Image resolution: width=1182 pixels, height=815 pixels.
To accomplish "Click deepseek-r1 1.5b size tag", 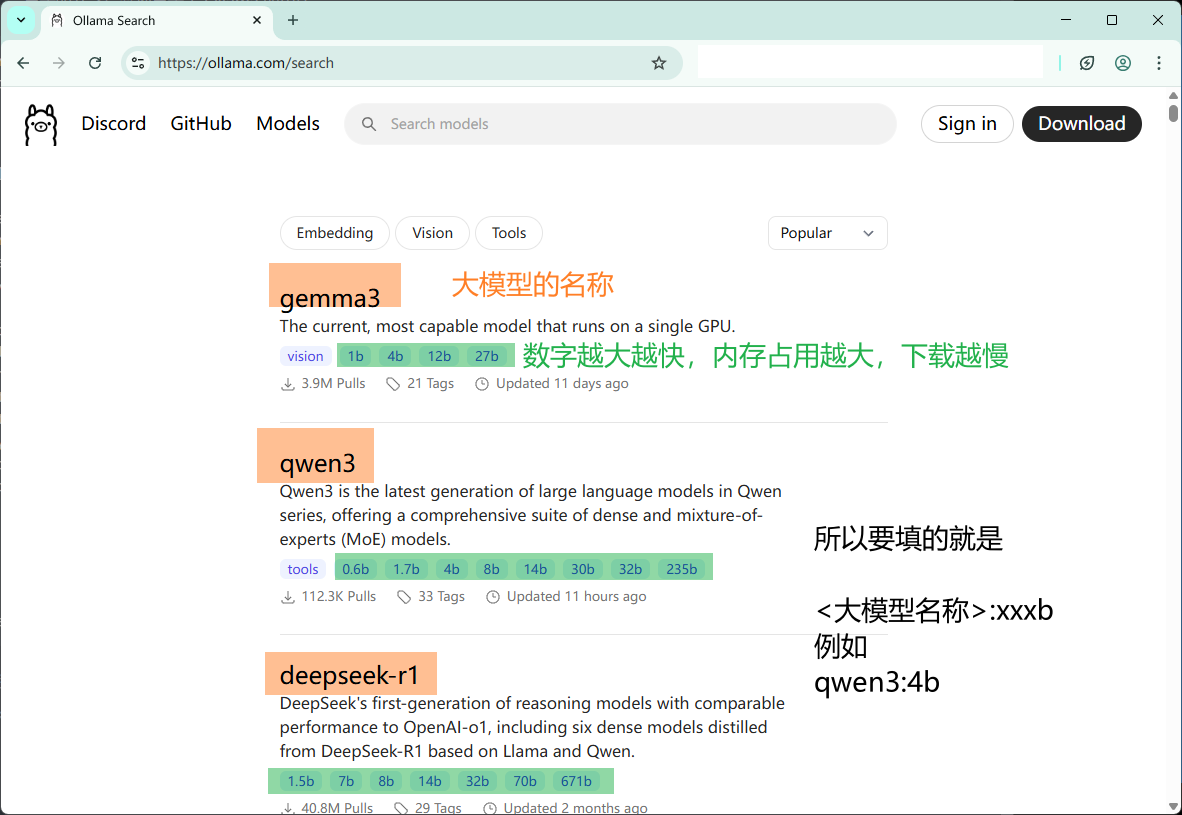I will click(x=301, y=781).
